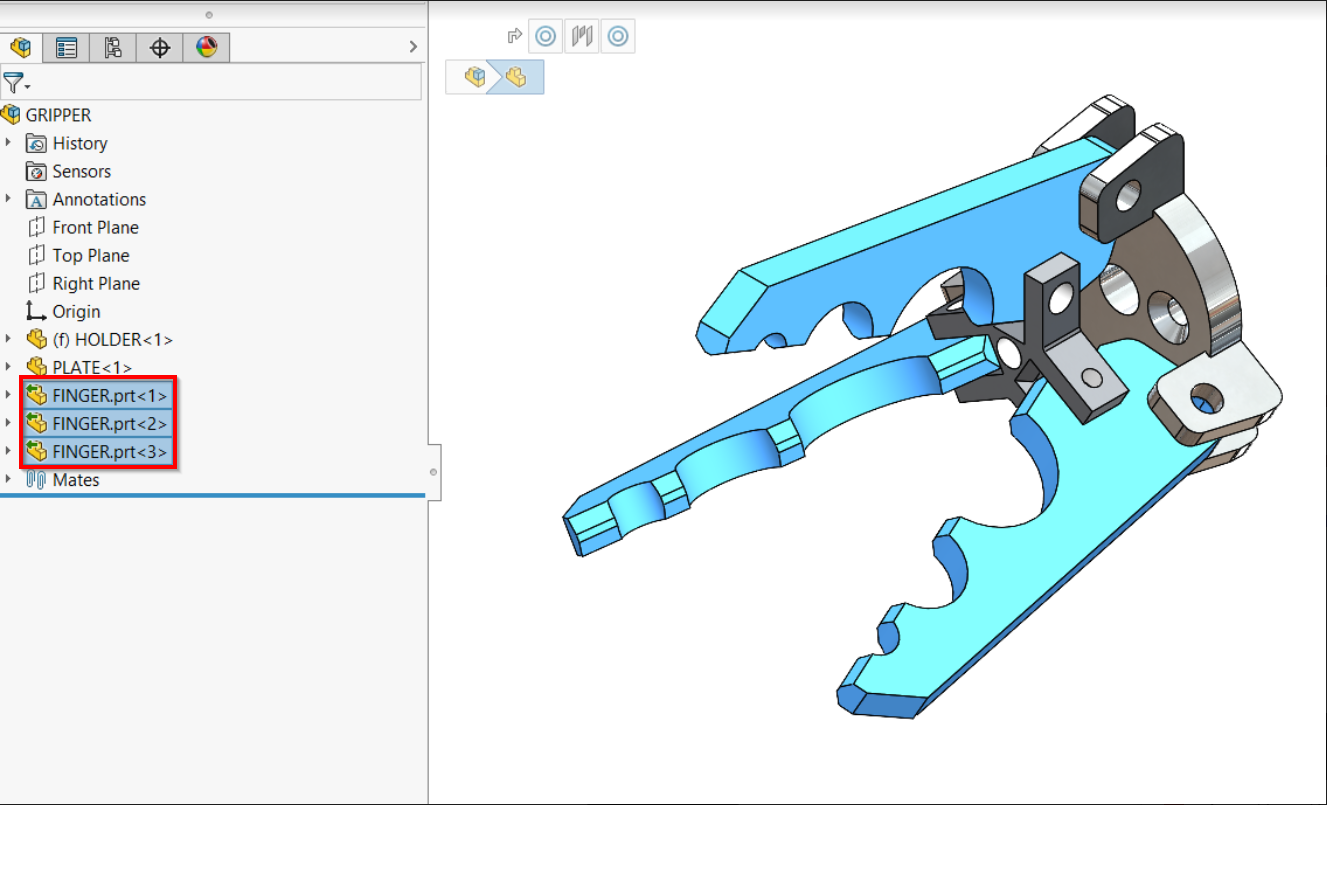
Task: Click the Annotations folder icon
Action: 37,199
